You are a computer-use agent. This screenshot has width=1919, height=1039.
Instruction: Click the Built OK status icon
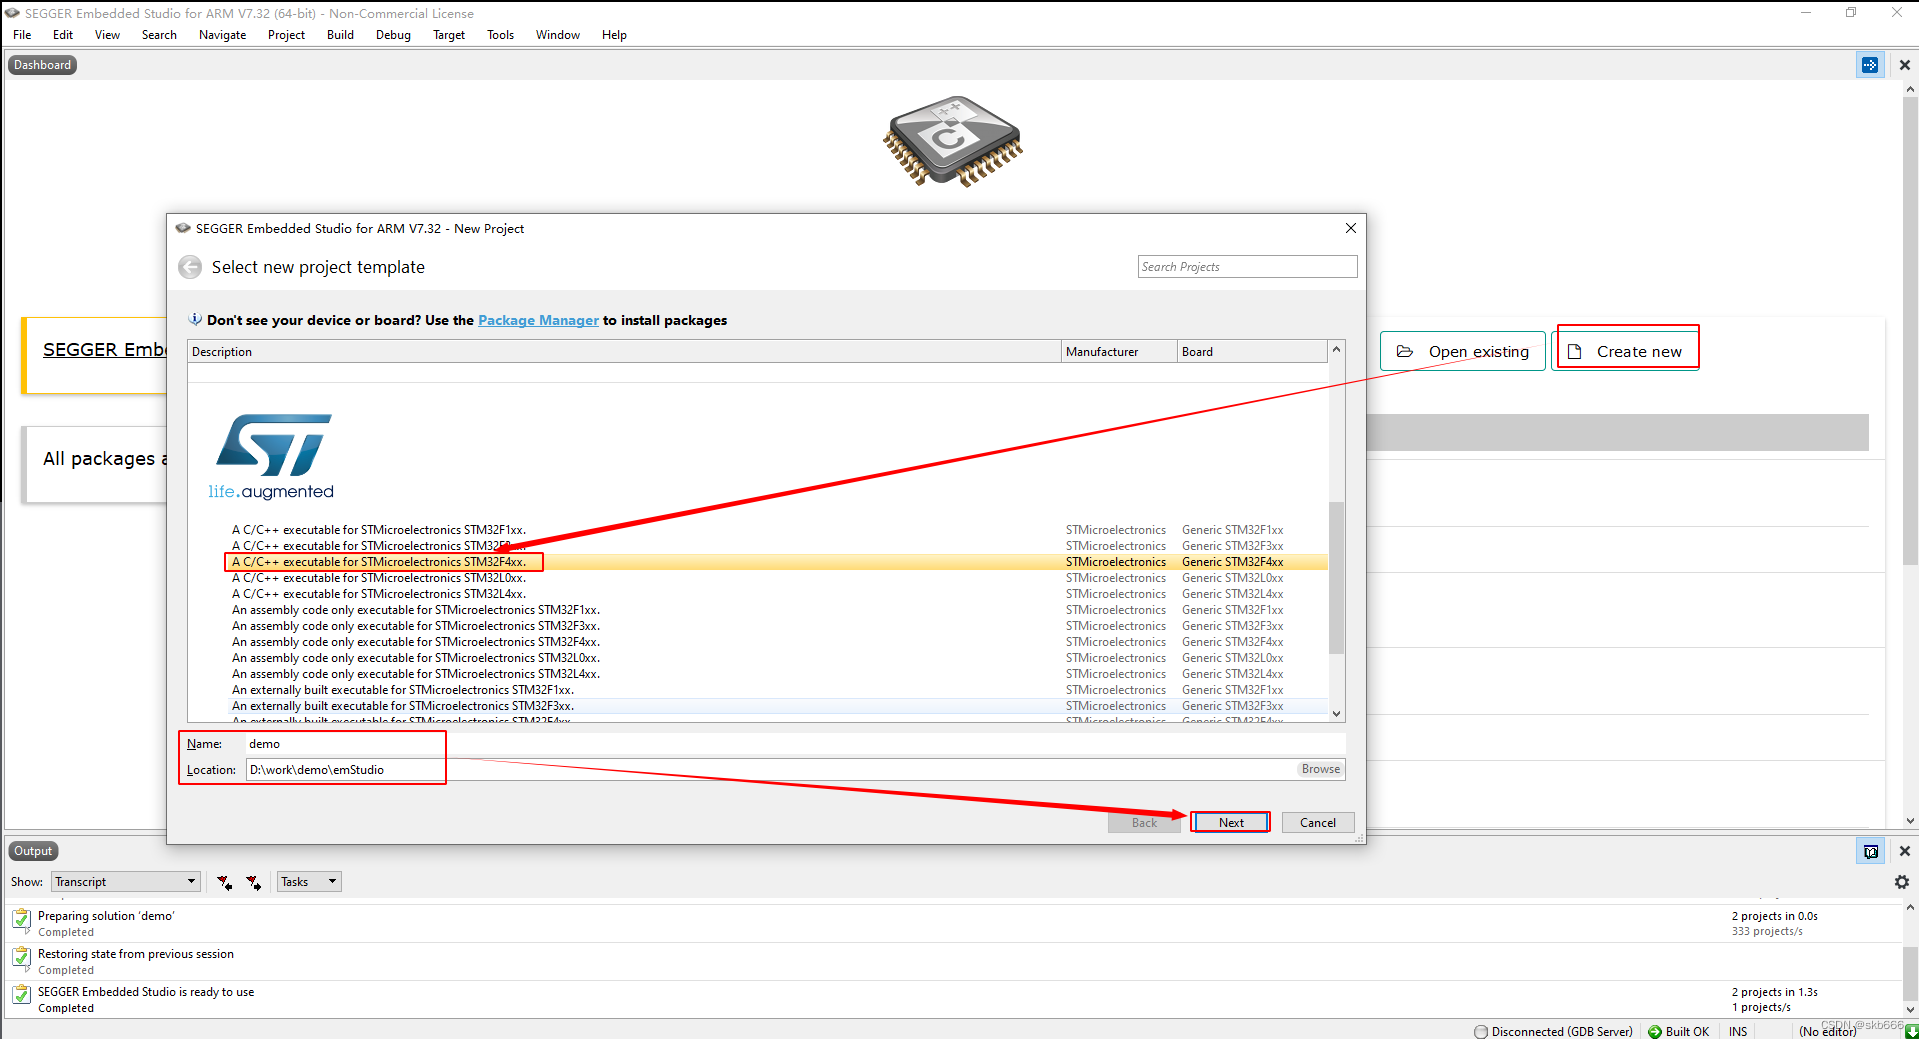tap(1655, 1031)
